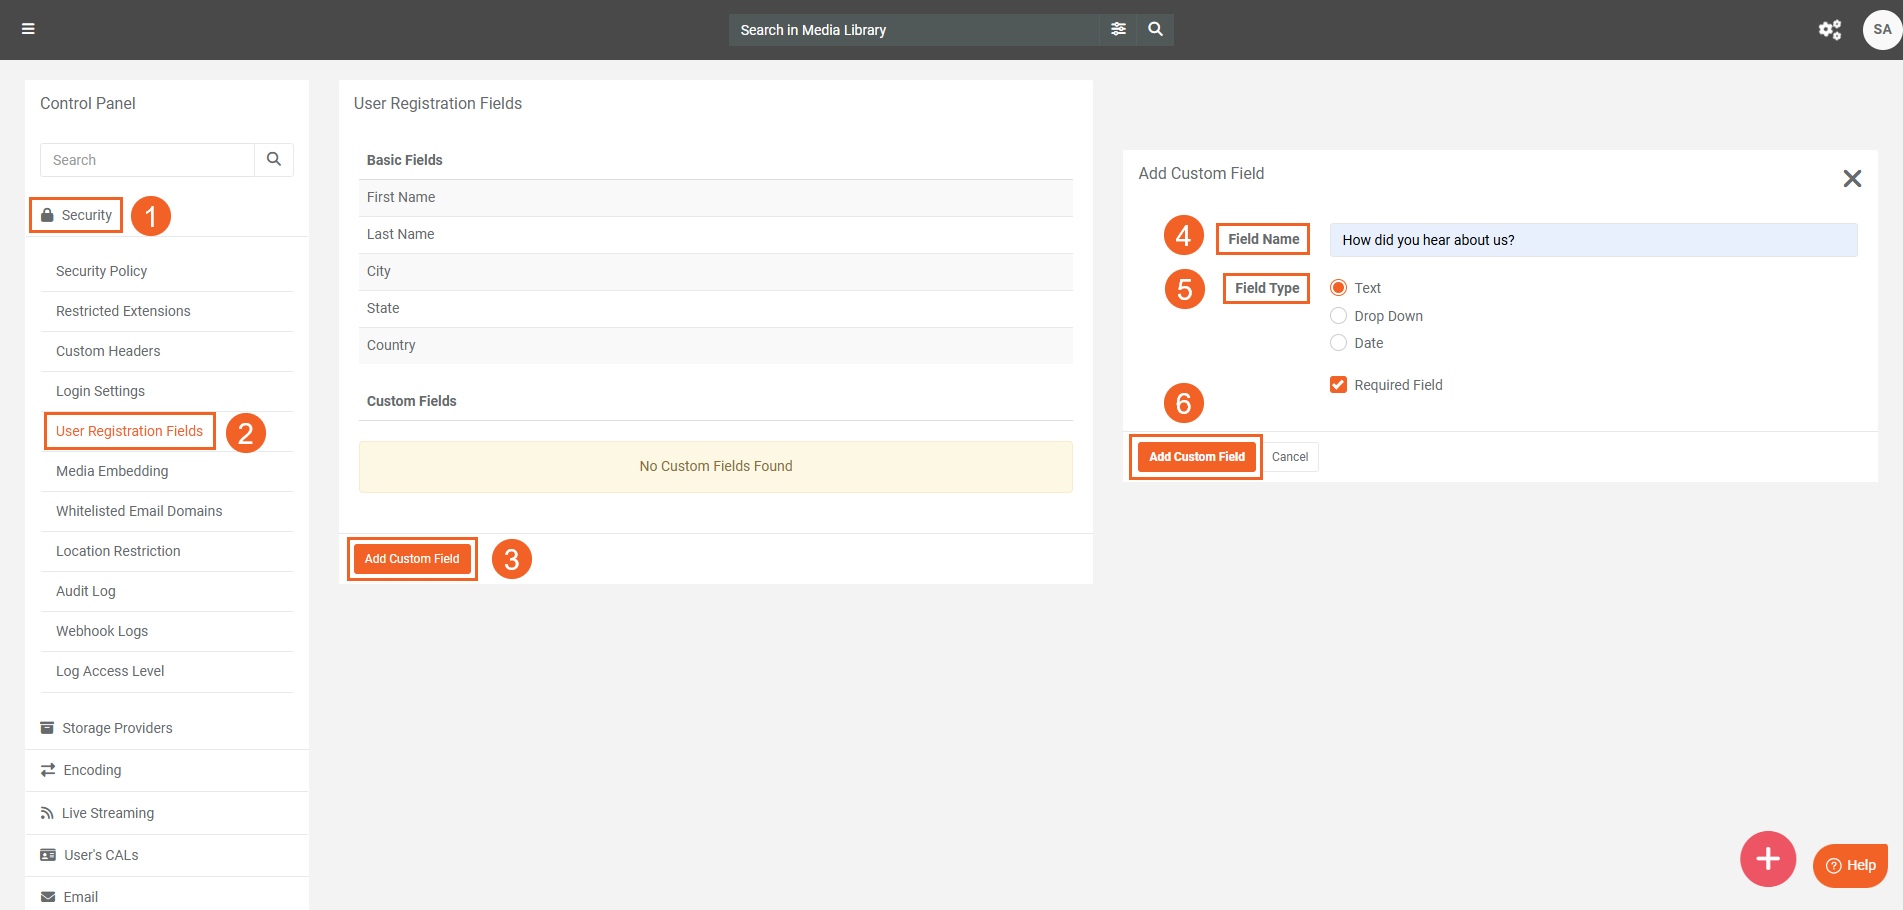Open the SA user avatar menu
This screenshot has width=1903, height=910.
tap(1881, 30)
